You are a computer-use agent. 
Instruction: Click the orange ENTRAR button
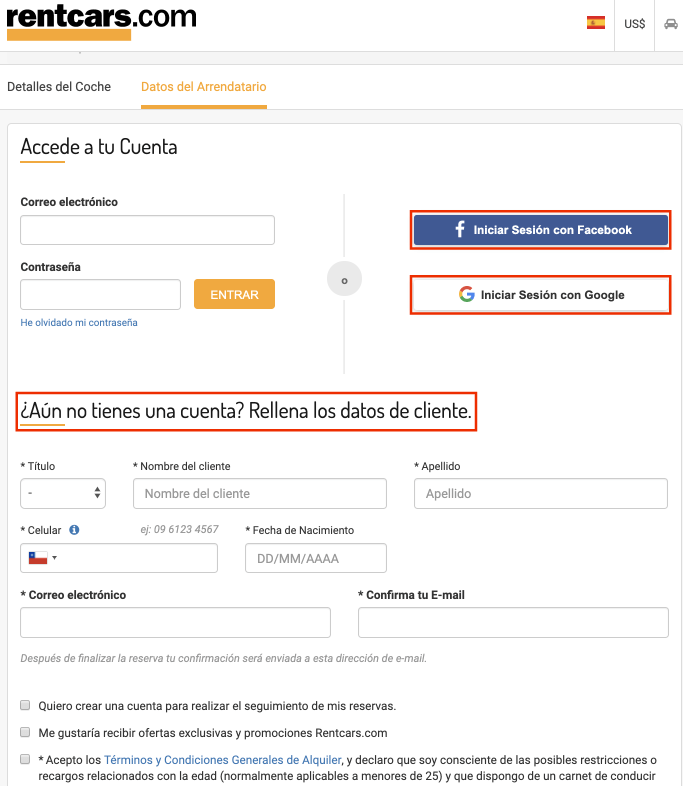(234, 294)
